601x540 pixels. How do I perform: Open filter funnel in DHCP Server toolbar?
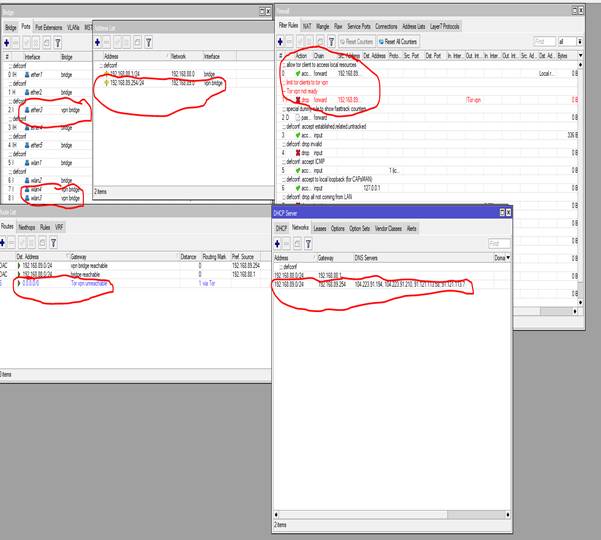(x=308, y=243)
